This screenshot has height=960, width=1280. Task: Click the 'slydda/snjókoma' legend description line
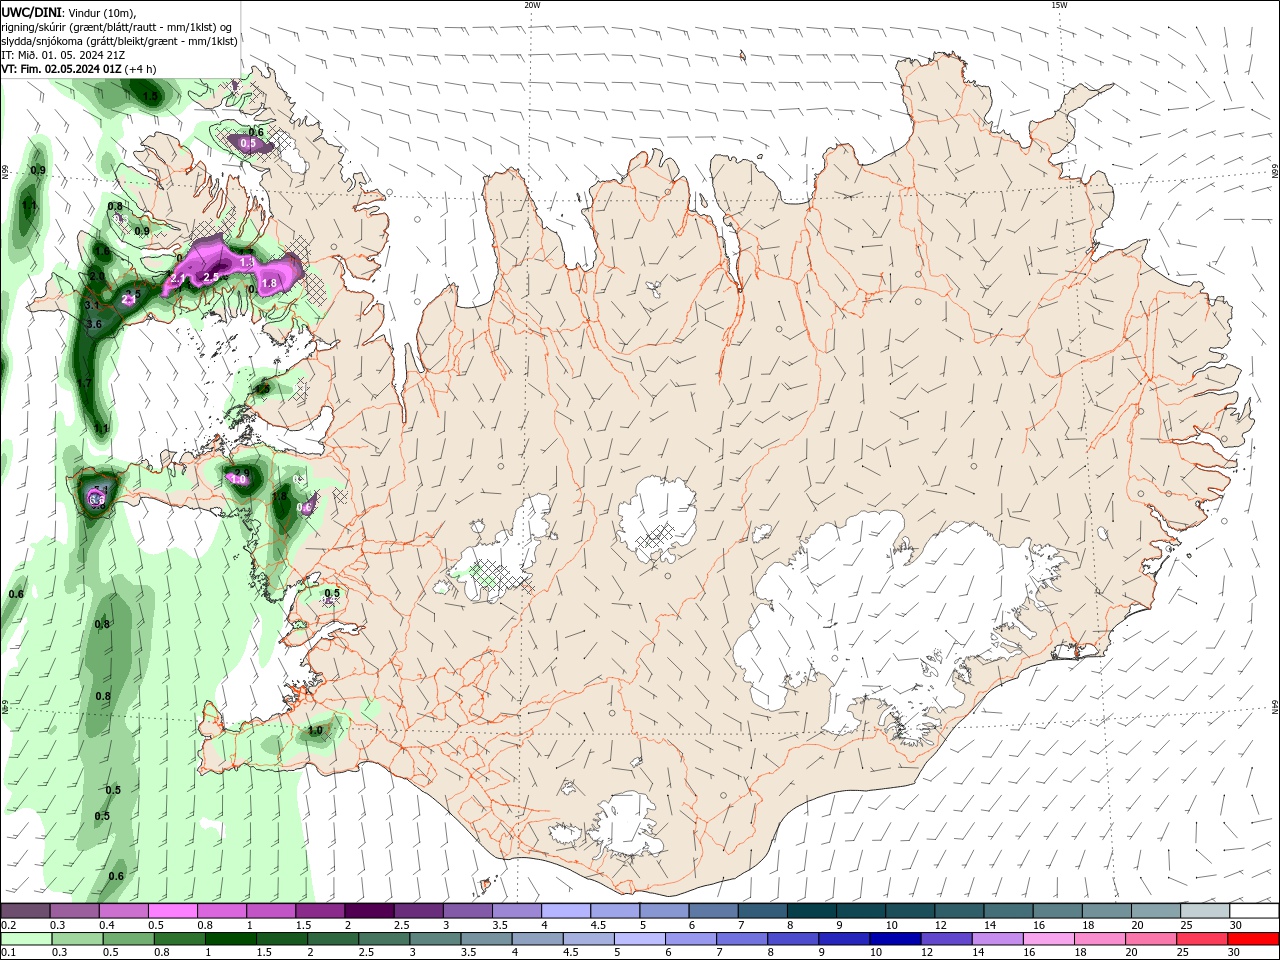pos(119,41)
